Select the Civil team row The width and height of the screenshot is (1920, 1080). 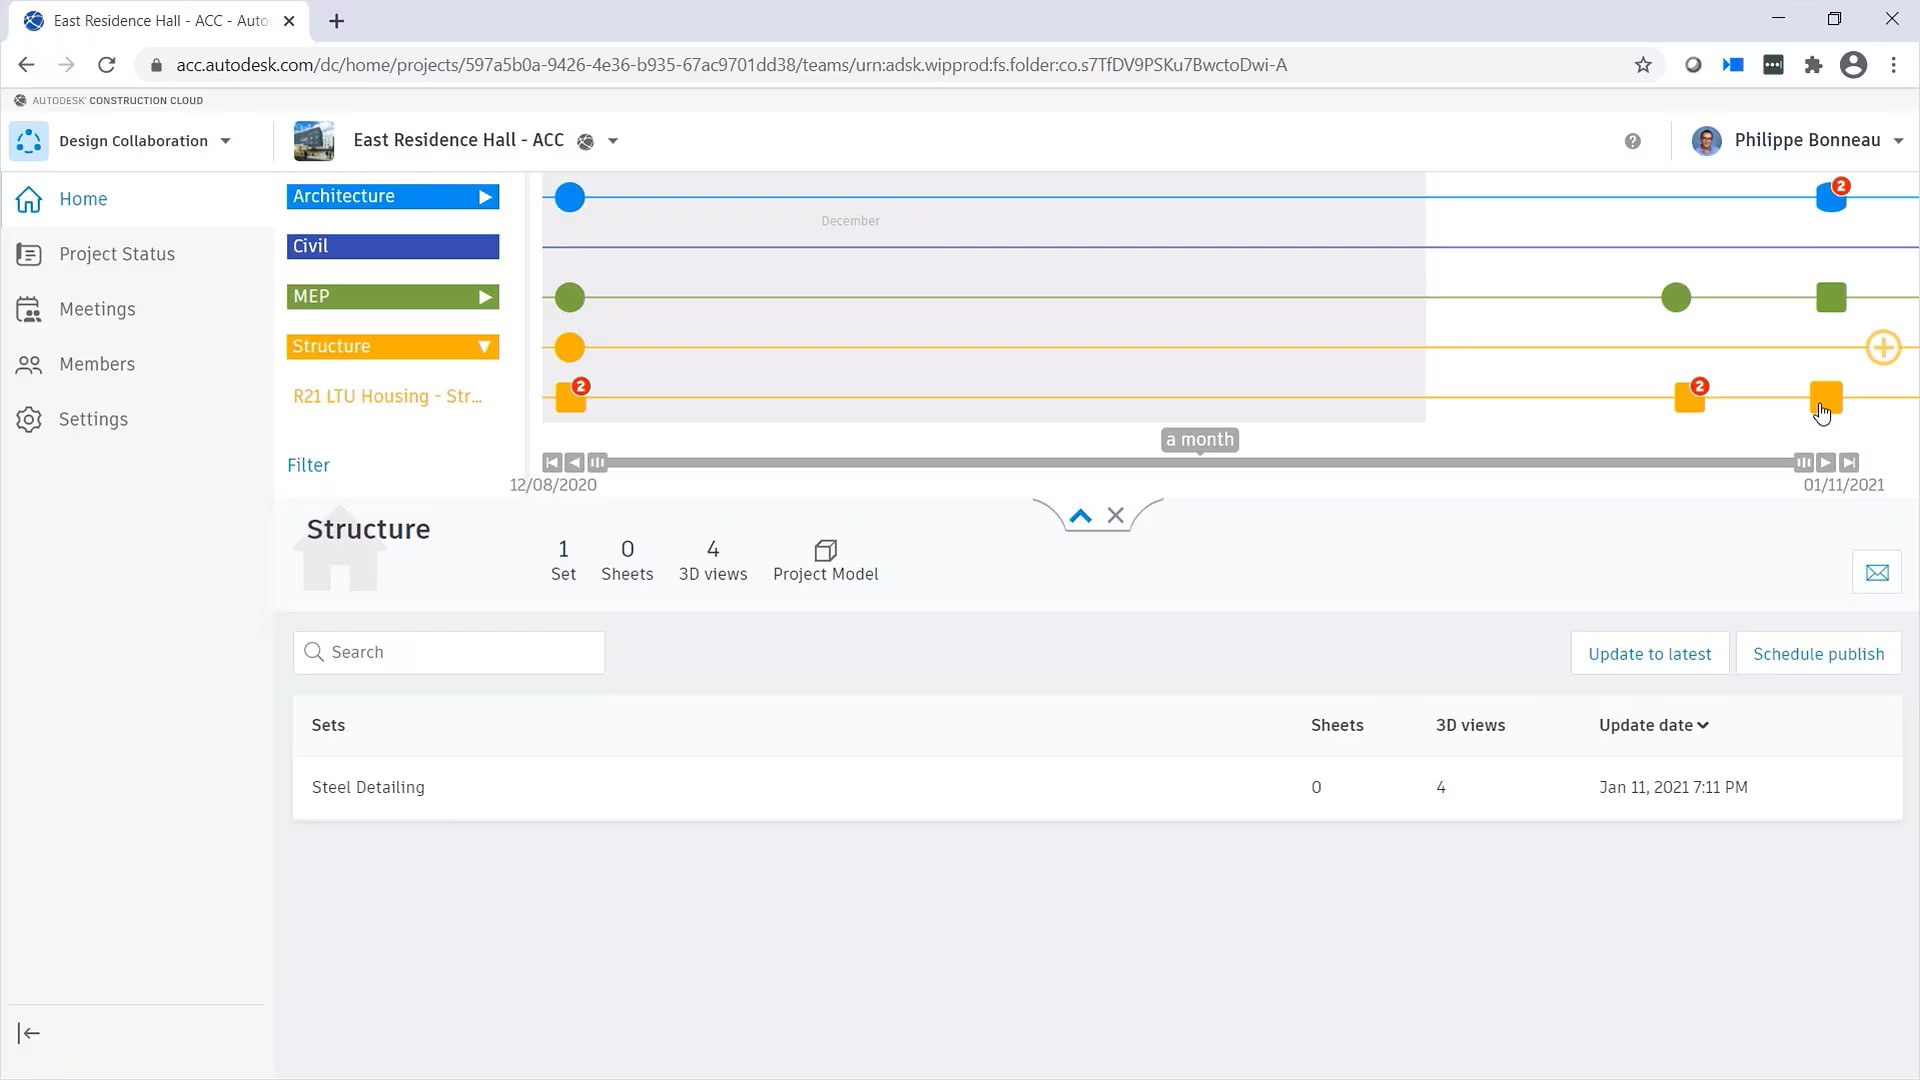tap(392, 247)
